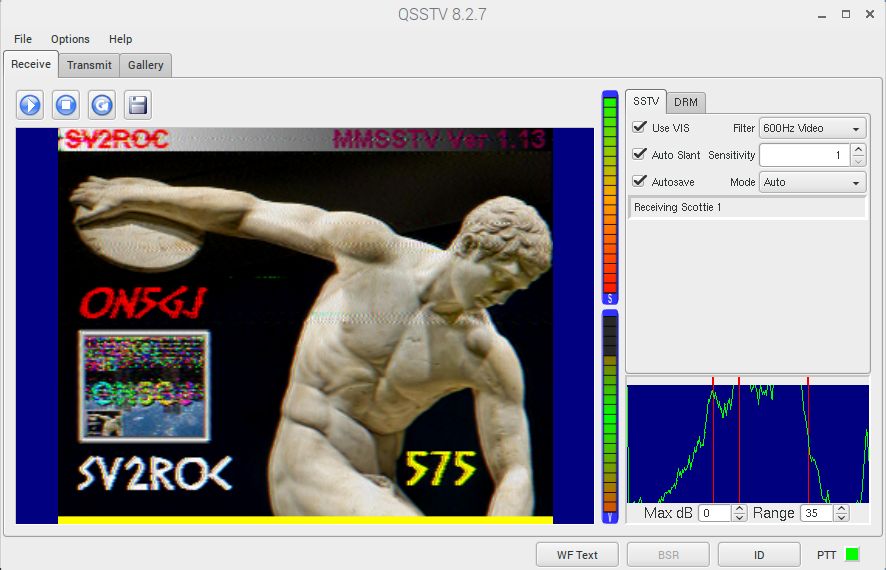Click the resync refresh icon

pos(102,105)
